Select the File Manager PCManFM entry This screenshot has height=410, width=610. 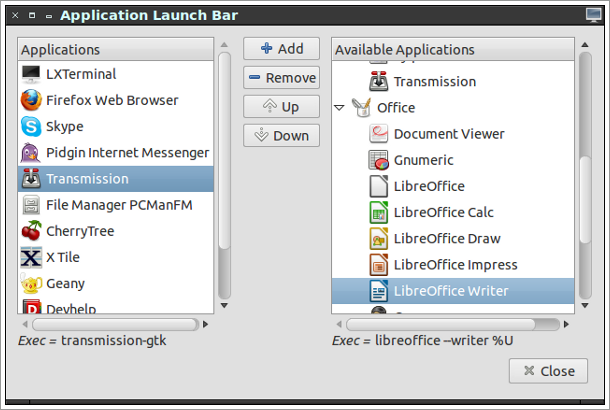tap(116, 205)
